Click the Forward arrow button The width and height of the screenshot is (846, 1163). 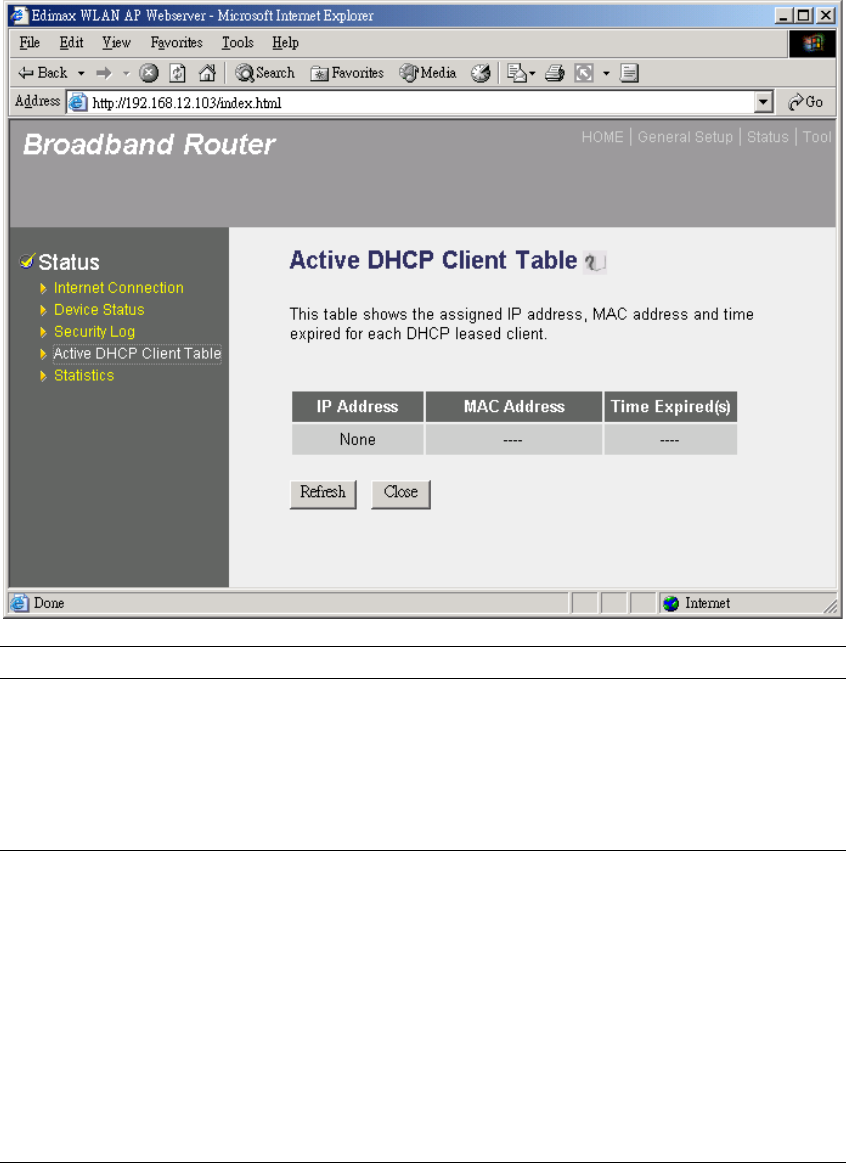(103, 73)
